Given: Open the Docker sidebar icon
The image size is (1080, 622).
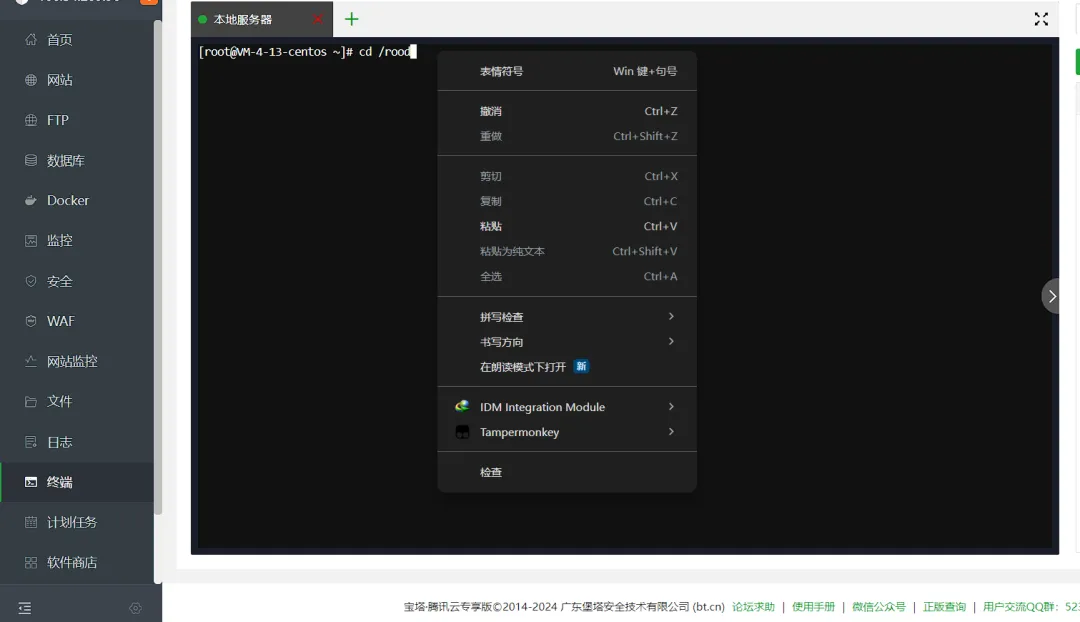Looking at the screenshot, I should click(30, 200).
